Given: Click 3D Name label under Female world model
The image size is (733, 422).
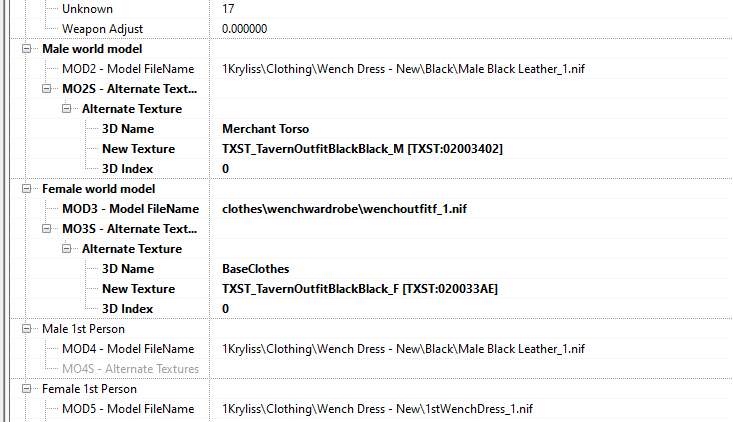Looking at the screenshot, I should (x=128, y=269).
